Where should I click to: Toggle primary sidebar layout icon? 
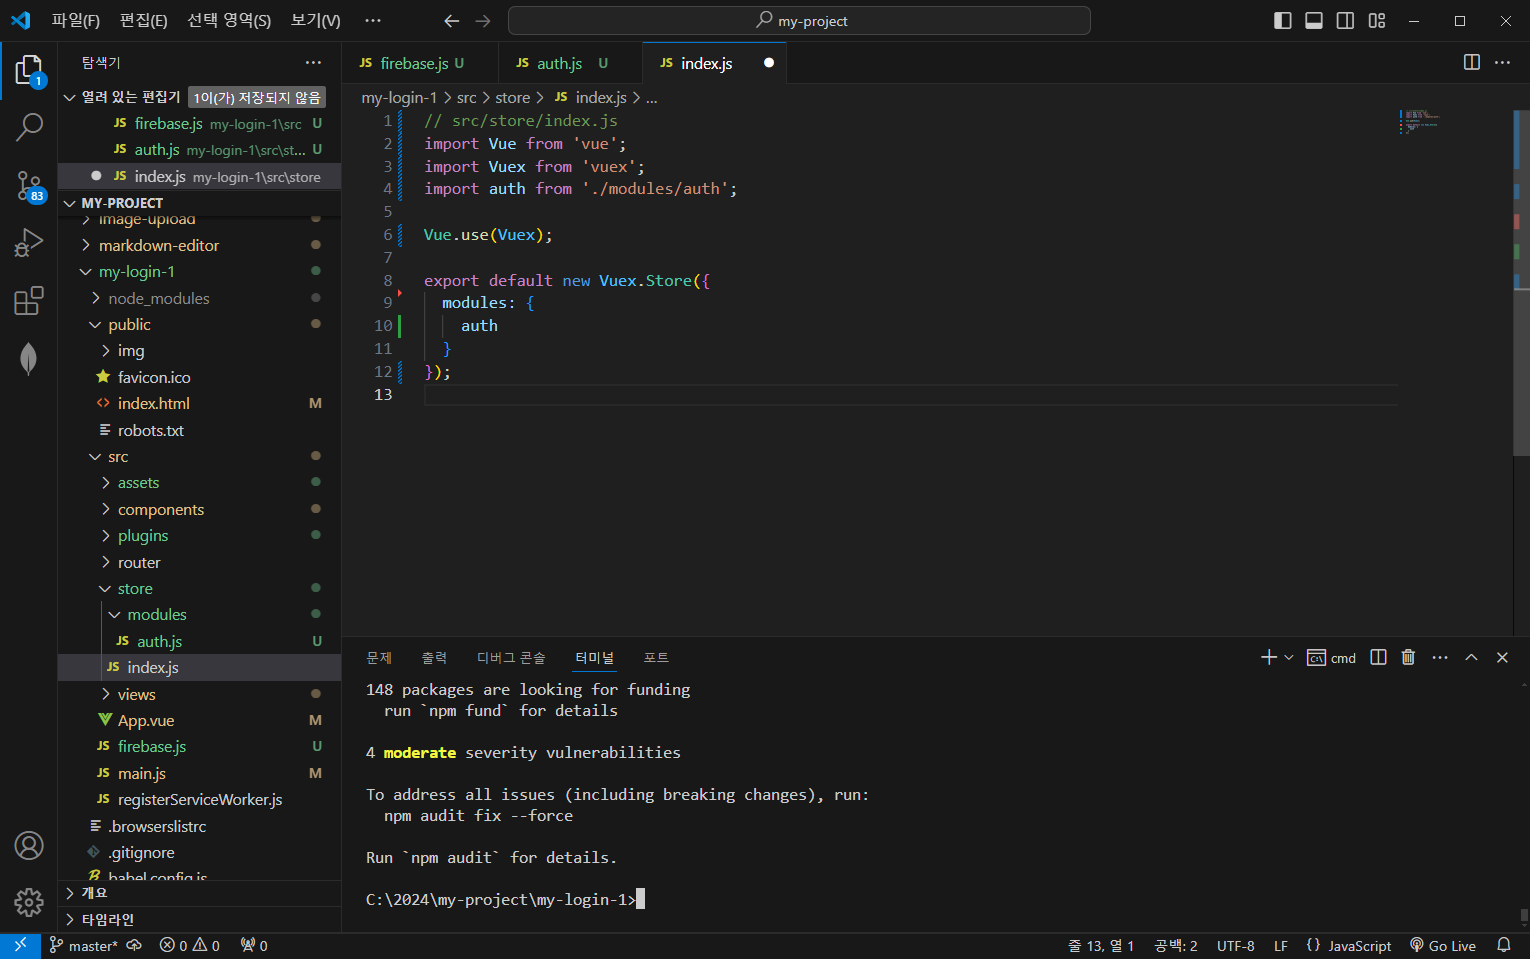(1282, 20)
